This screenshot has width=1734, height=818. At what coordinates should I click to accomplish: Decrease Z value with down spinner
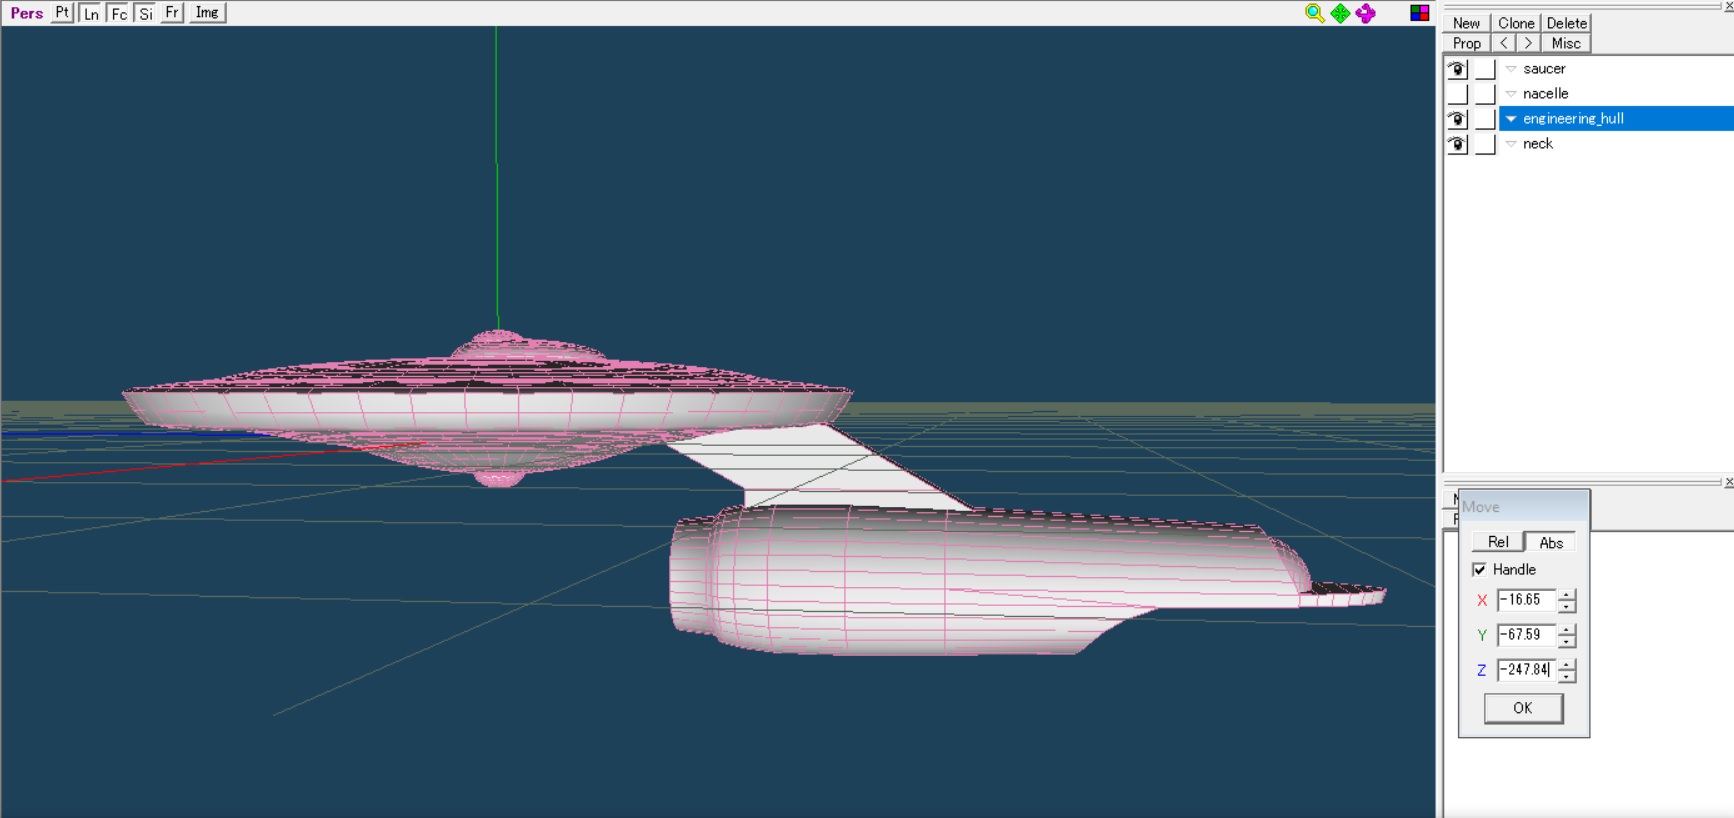tap(1567, 676)
